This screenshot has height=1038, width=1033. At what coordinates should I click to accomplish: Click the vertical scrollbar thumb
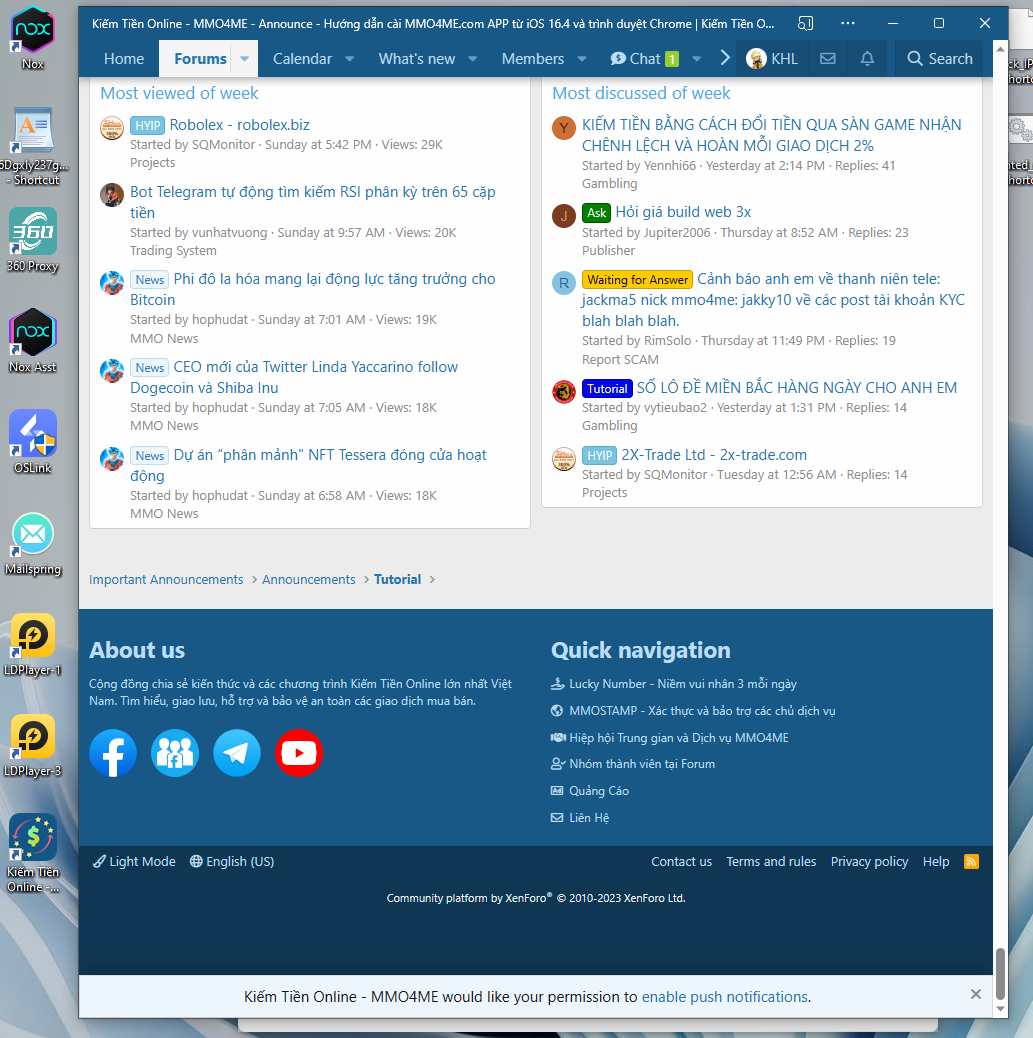tap(1001, 973)
